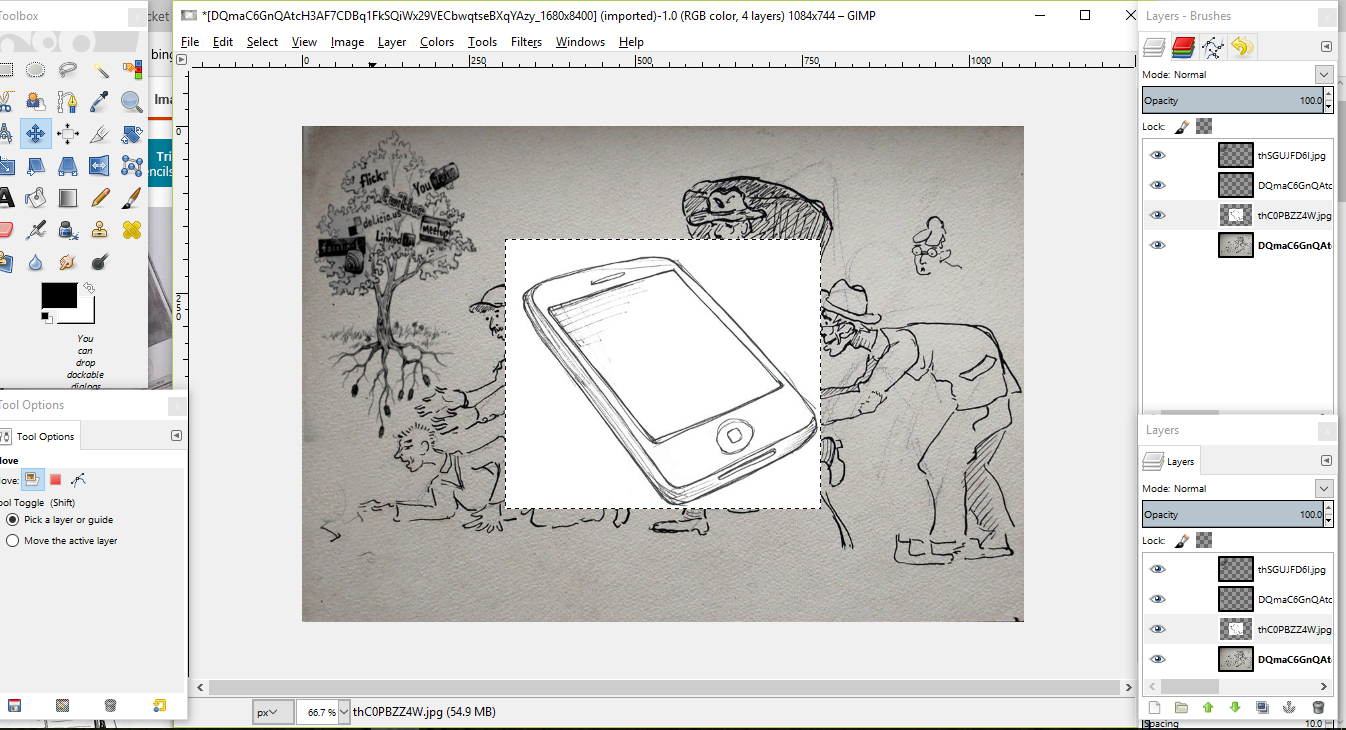Open the Colors menu
The image size is (1346, 730).
pyautogui.click(x=436, y=42)
